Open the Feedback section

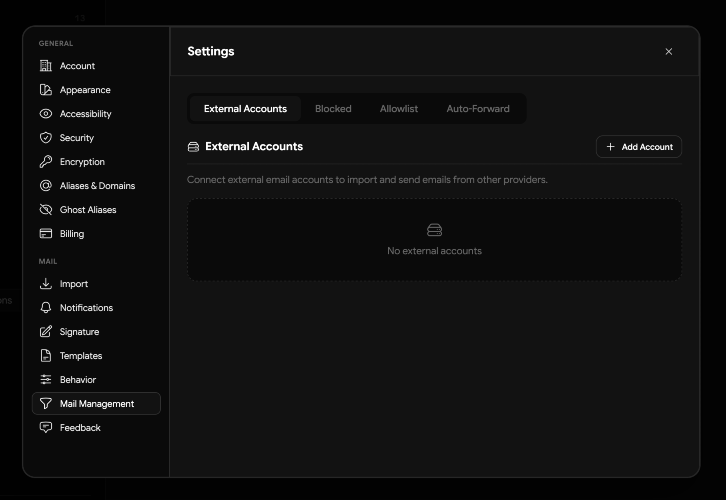coord(79,428)
